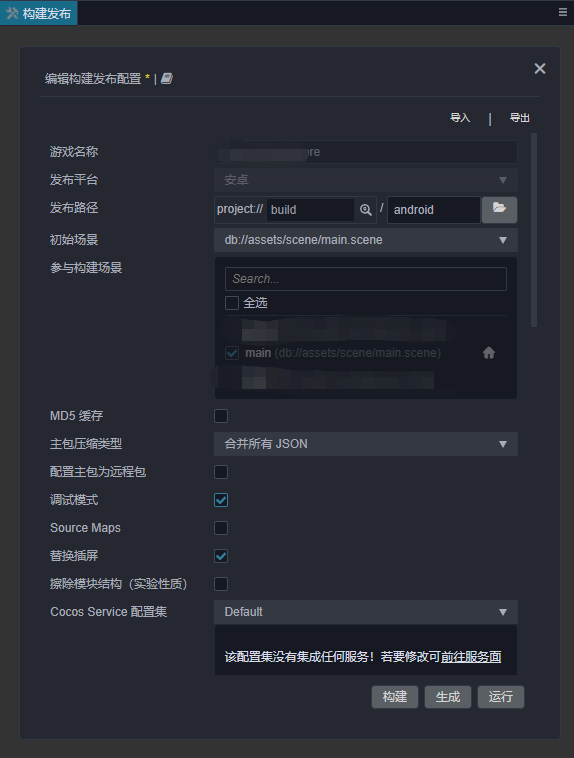This screenshot has height=758, width=574.
Task: Disable the 调试模式 checkbox
Action: [221, 500]
